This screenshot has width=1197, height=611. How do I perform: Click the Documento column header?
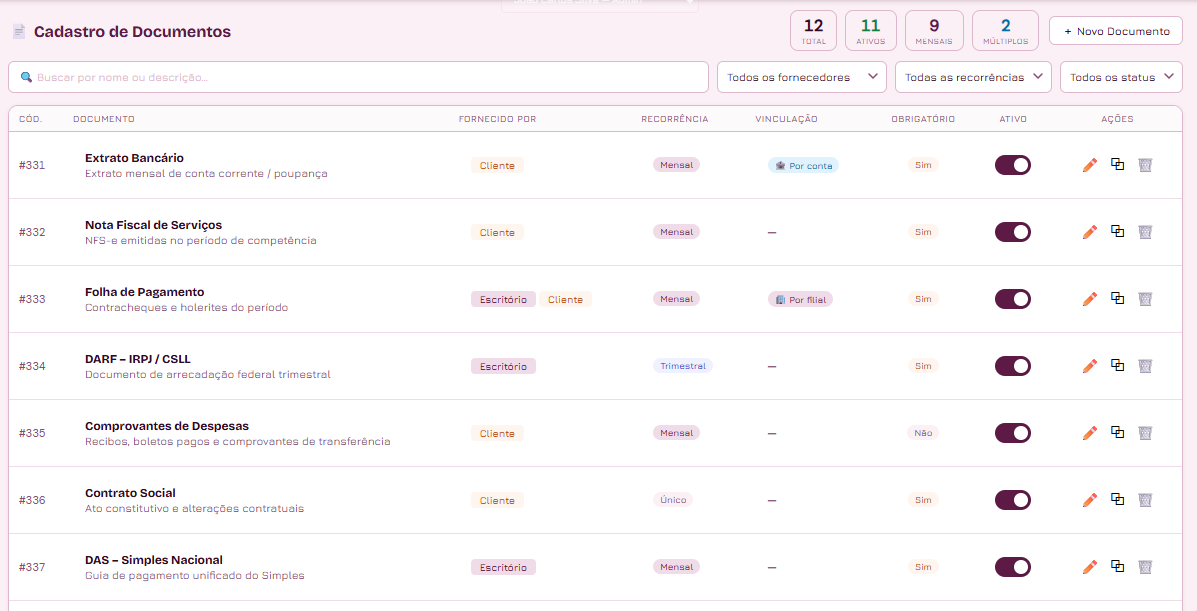coord(104,119)
